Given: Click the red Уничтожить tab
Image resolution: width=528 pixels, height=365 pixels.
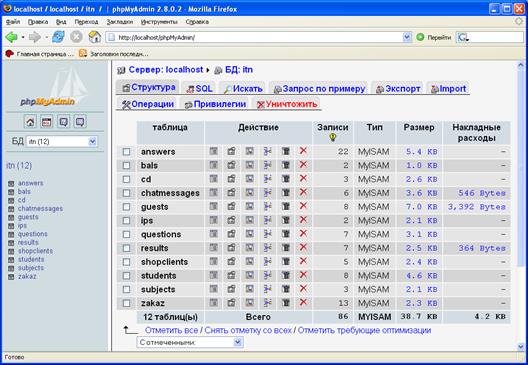Looking at the screenshot, I should [287, 104].
